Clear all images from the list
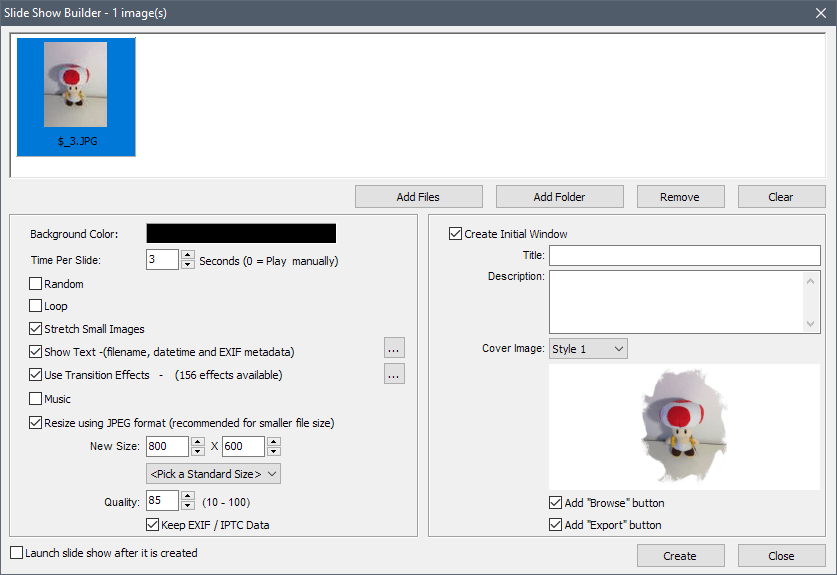The height and width of the screenshot is (575, 837). coord(781,197)
